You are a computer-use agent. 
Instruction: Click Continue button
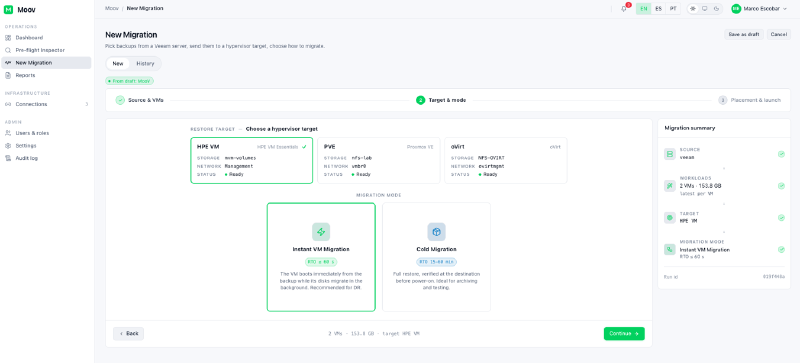click(624, 333)
